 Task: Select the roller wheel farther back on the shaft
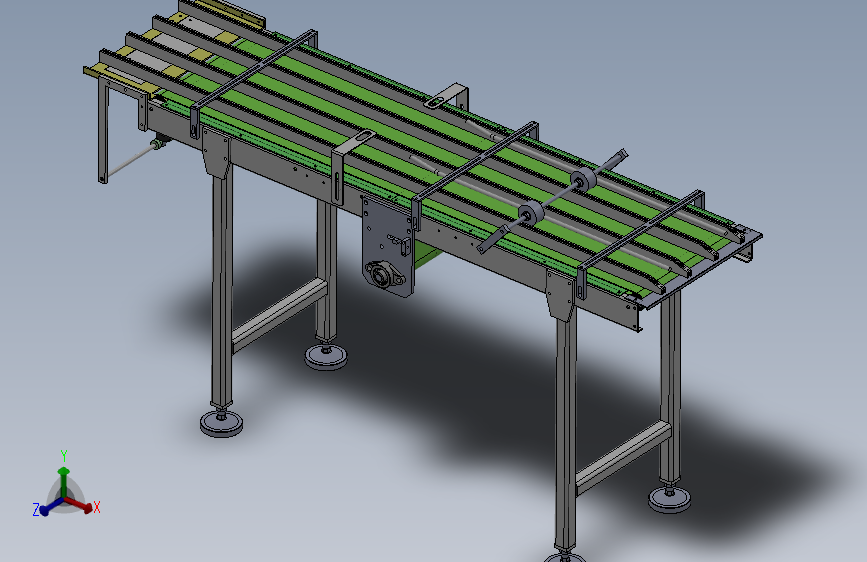pos(584,180)
